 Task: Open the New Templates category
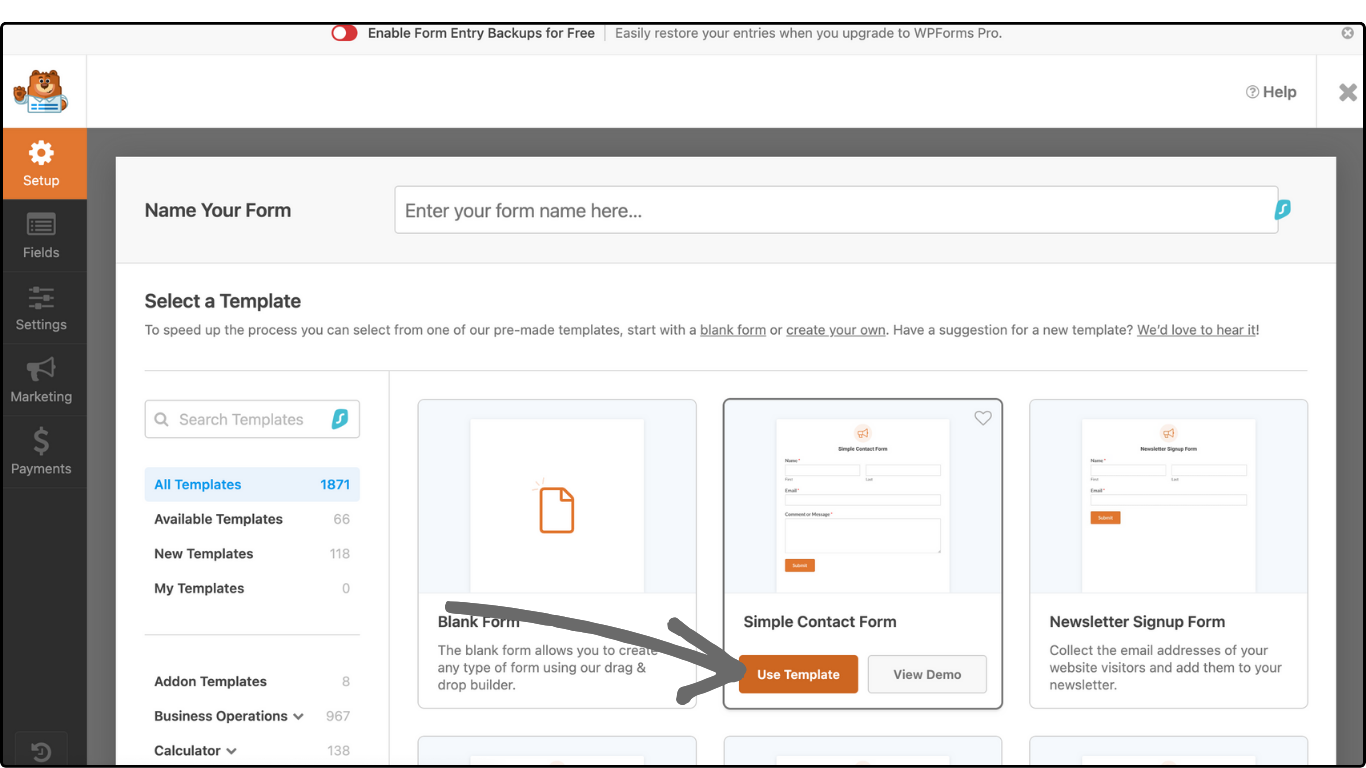[x=203, y=553]
